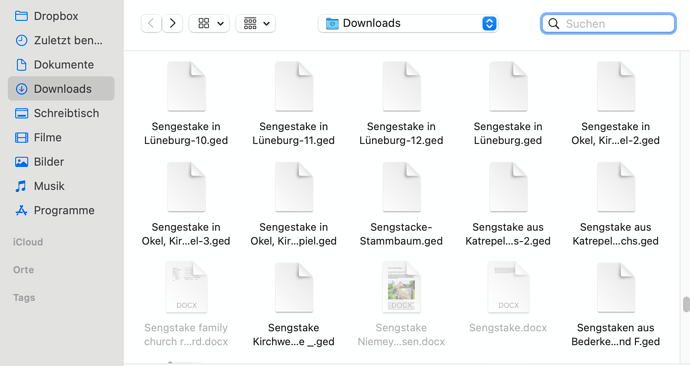
Task: Click the Orte sidebar section header
Action: point(23,270)
